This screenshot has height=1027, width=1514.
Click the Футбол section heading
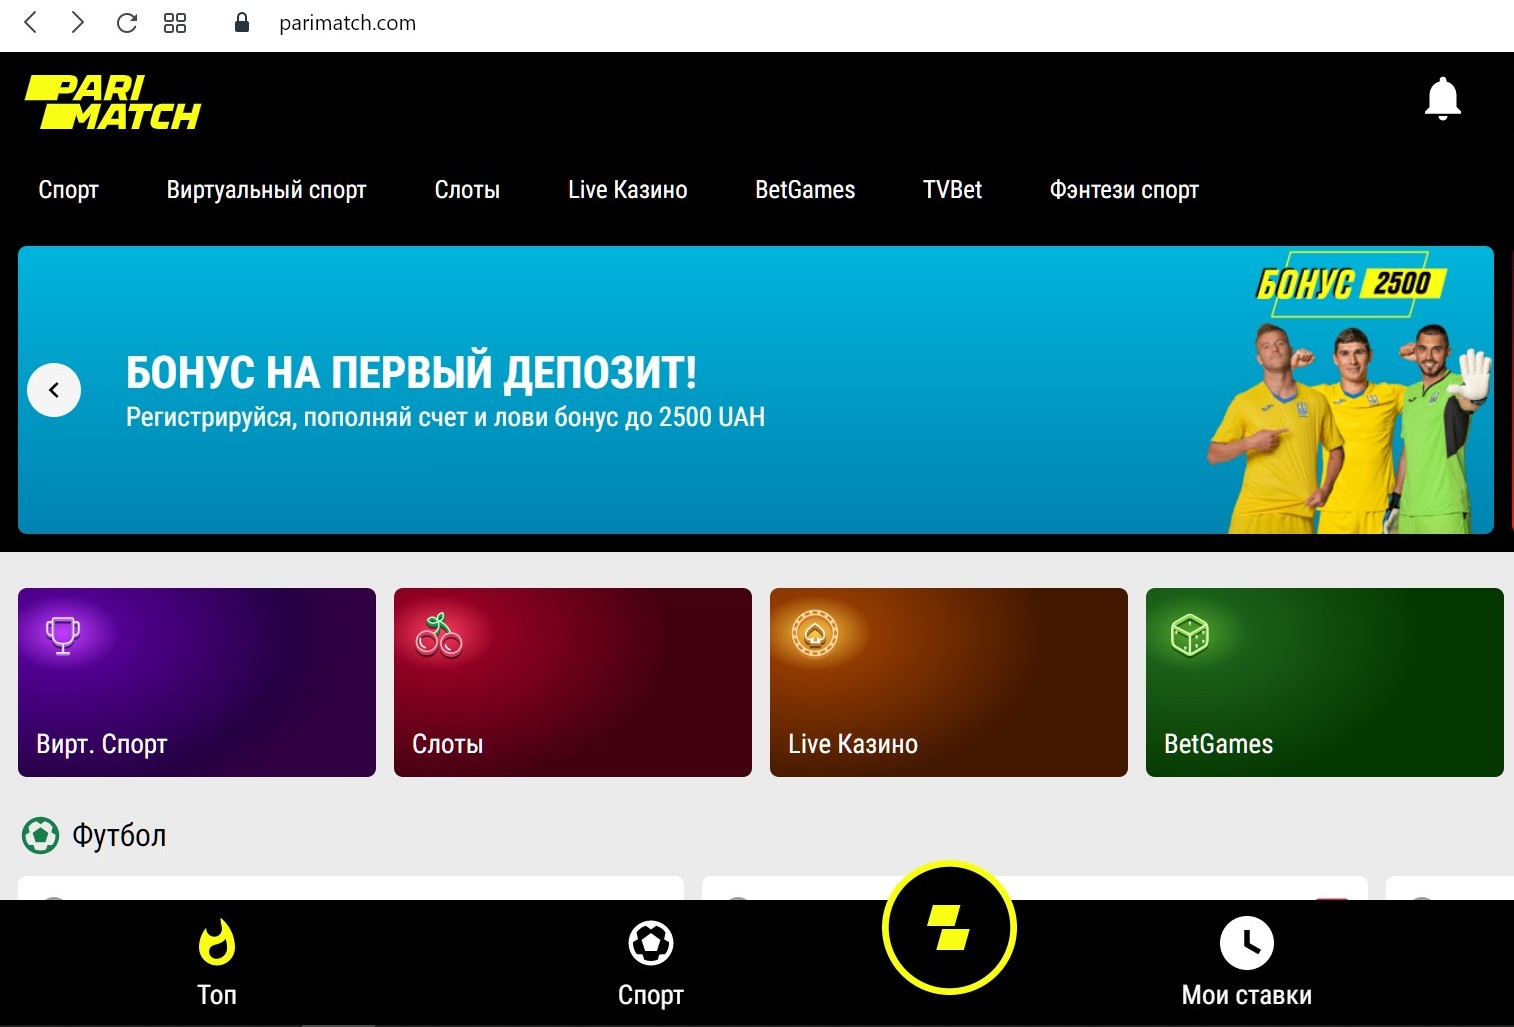[x=119, y=835]
